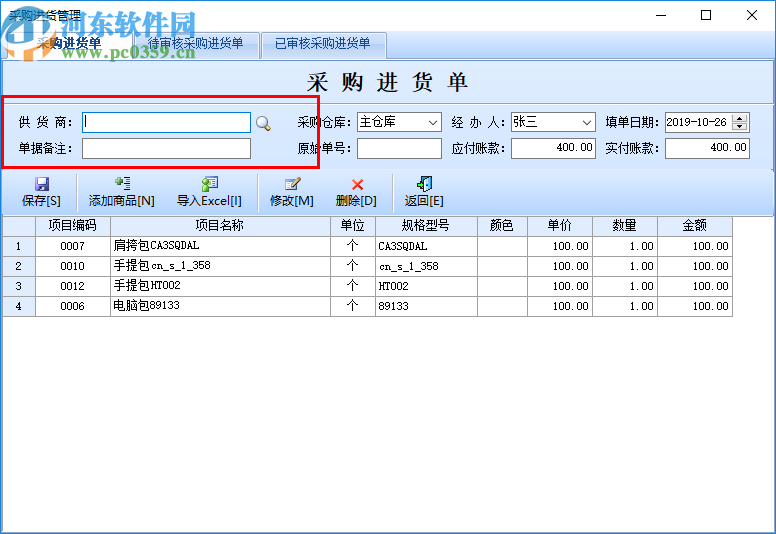Click the 项目名称 column header
The image size is (776, 534).
220,226
